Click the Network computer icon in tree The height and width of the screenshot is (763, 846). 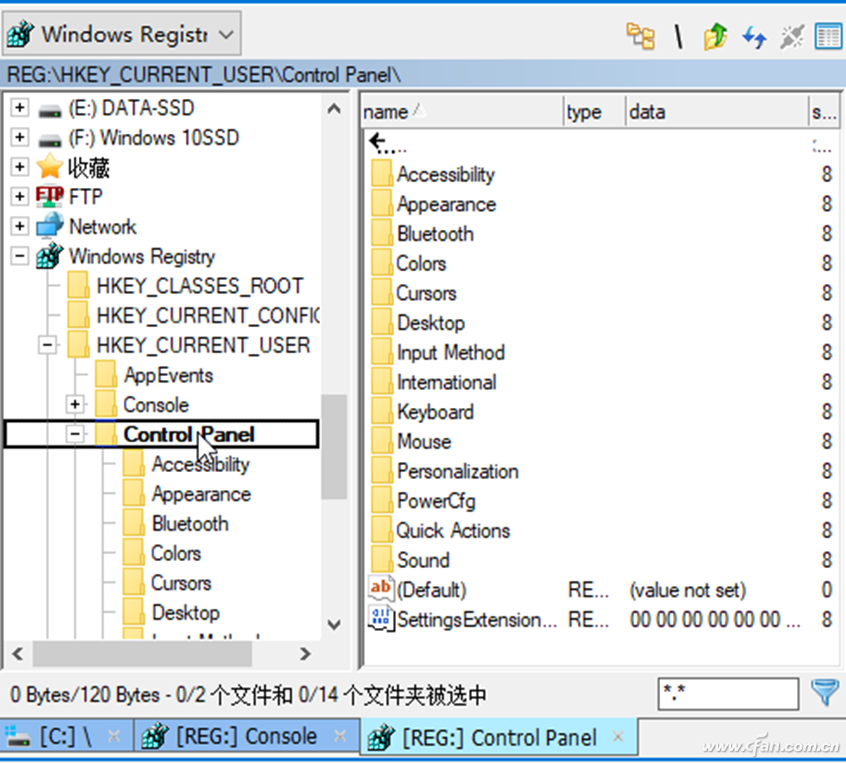[50, 226]
